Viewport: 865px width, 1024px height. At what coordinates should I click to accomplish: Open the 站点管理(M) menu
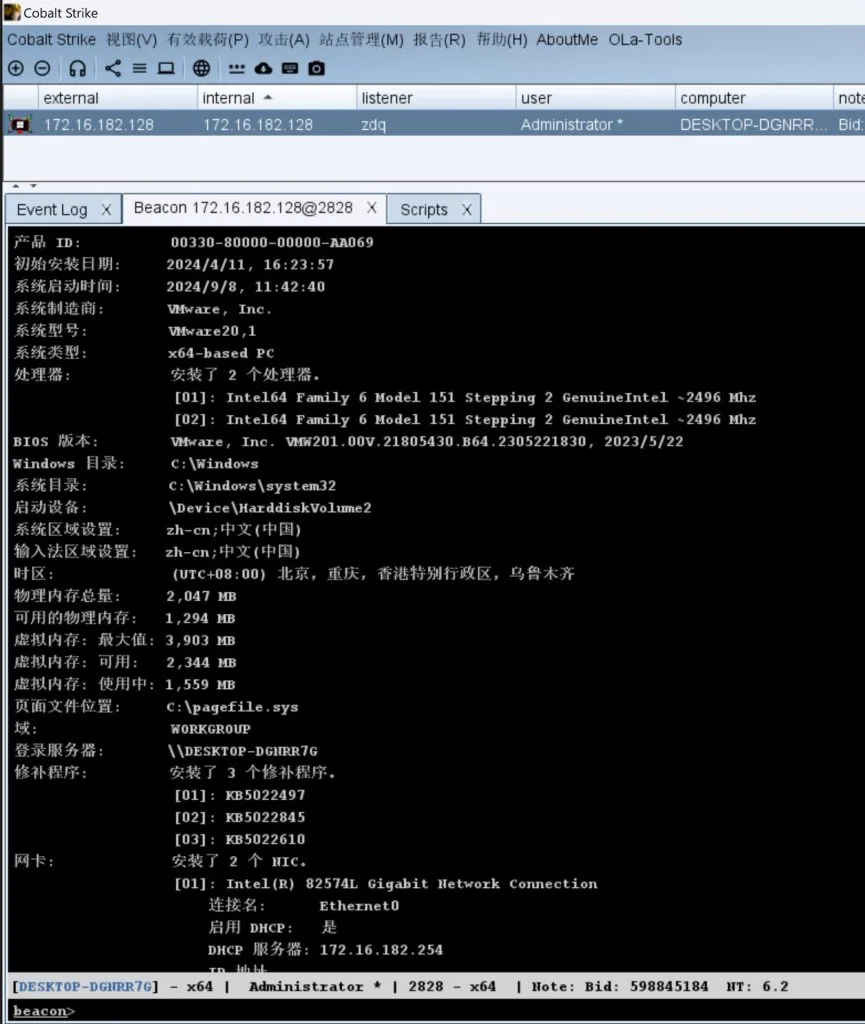point(362,39)
